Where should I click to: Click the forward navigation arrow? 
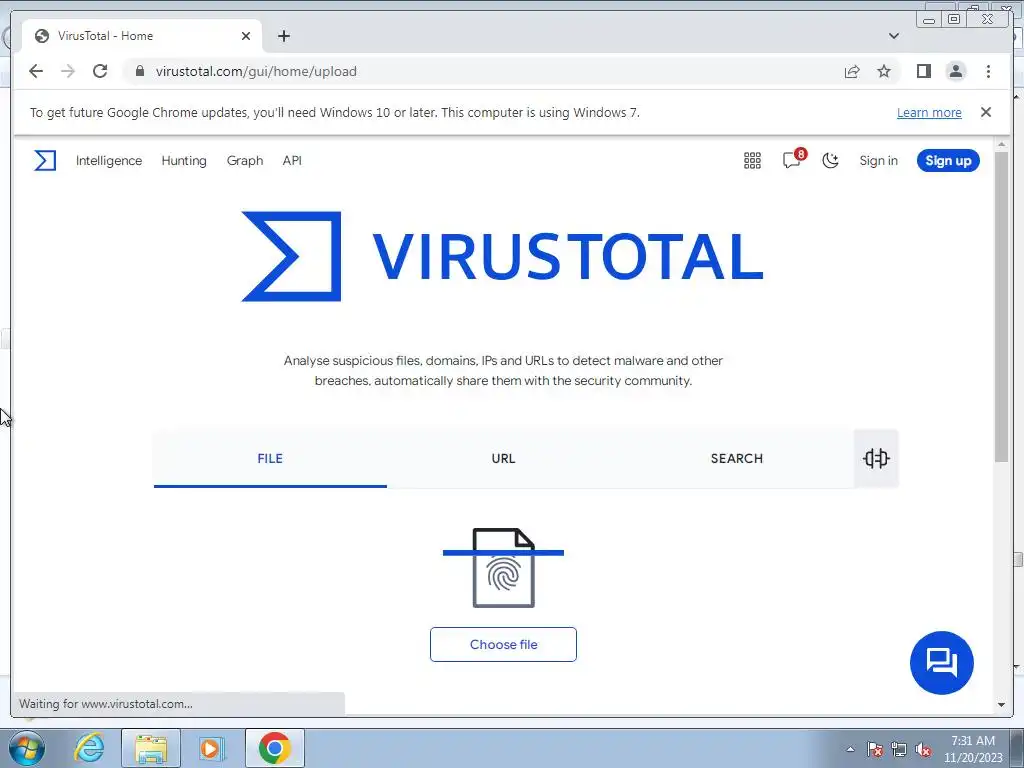click(68, 71)
